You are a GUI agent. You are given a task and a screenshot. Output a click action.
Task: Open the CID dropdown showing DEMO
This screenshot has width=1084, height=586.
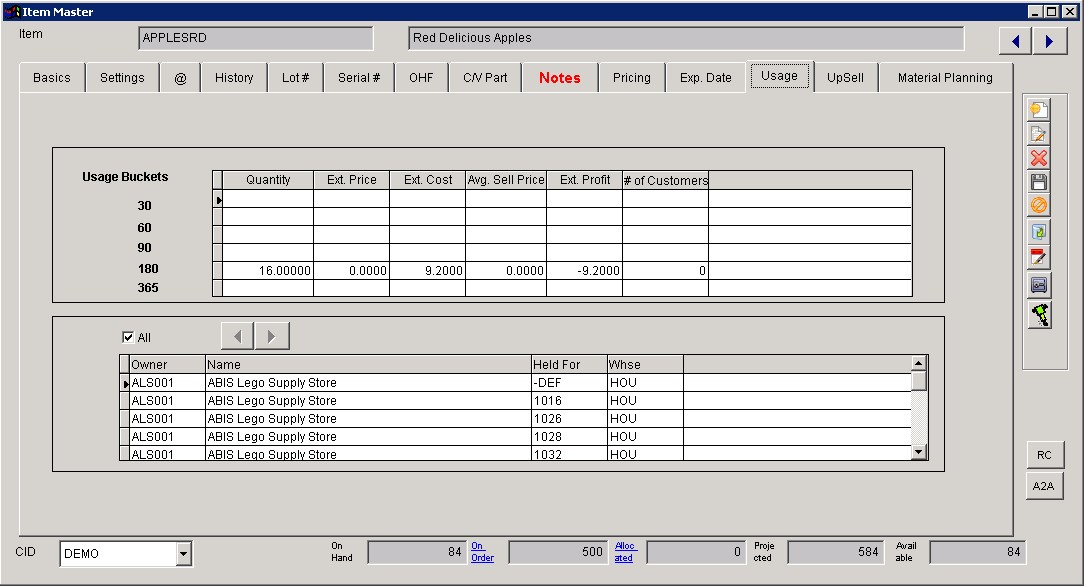coord(183,553)
